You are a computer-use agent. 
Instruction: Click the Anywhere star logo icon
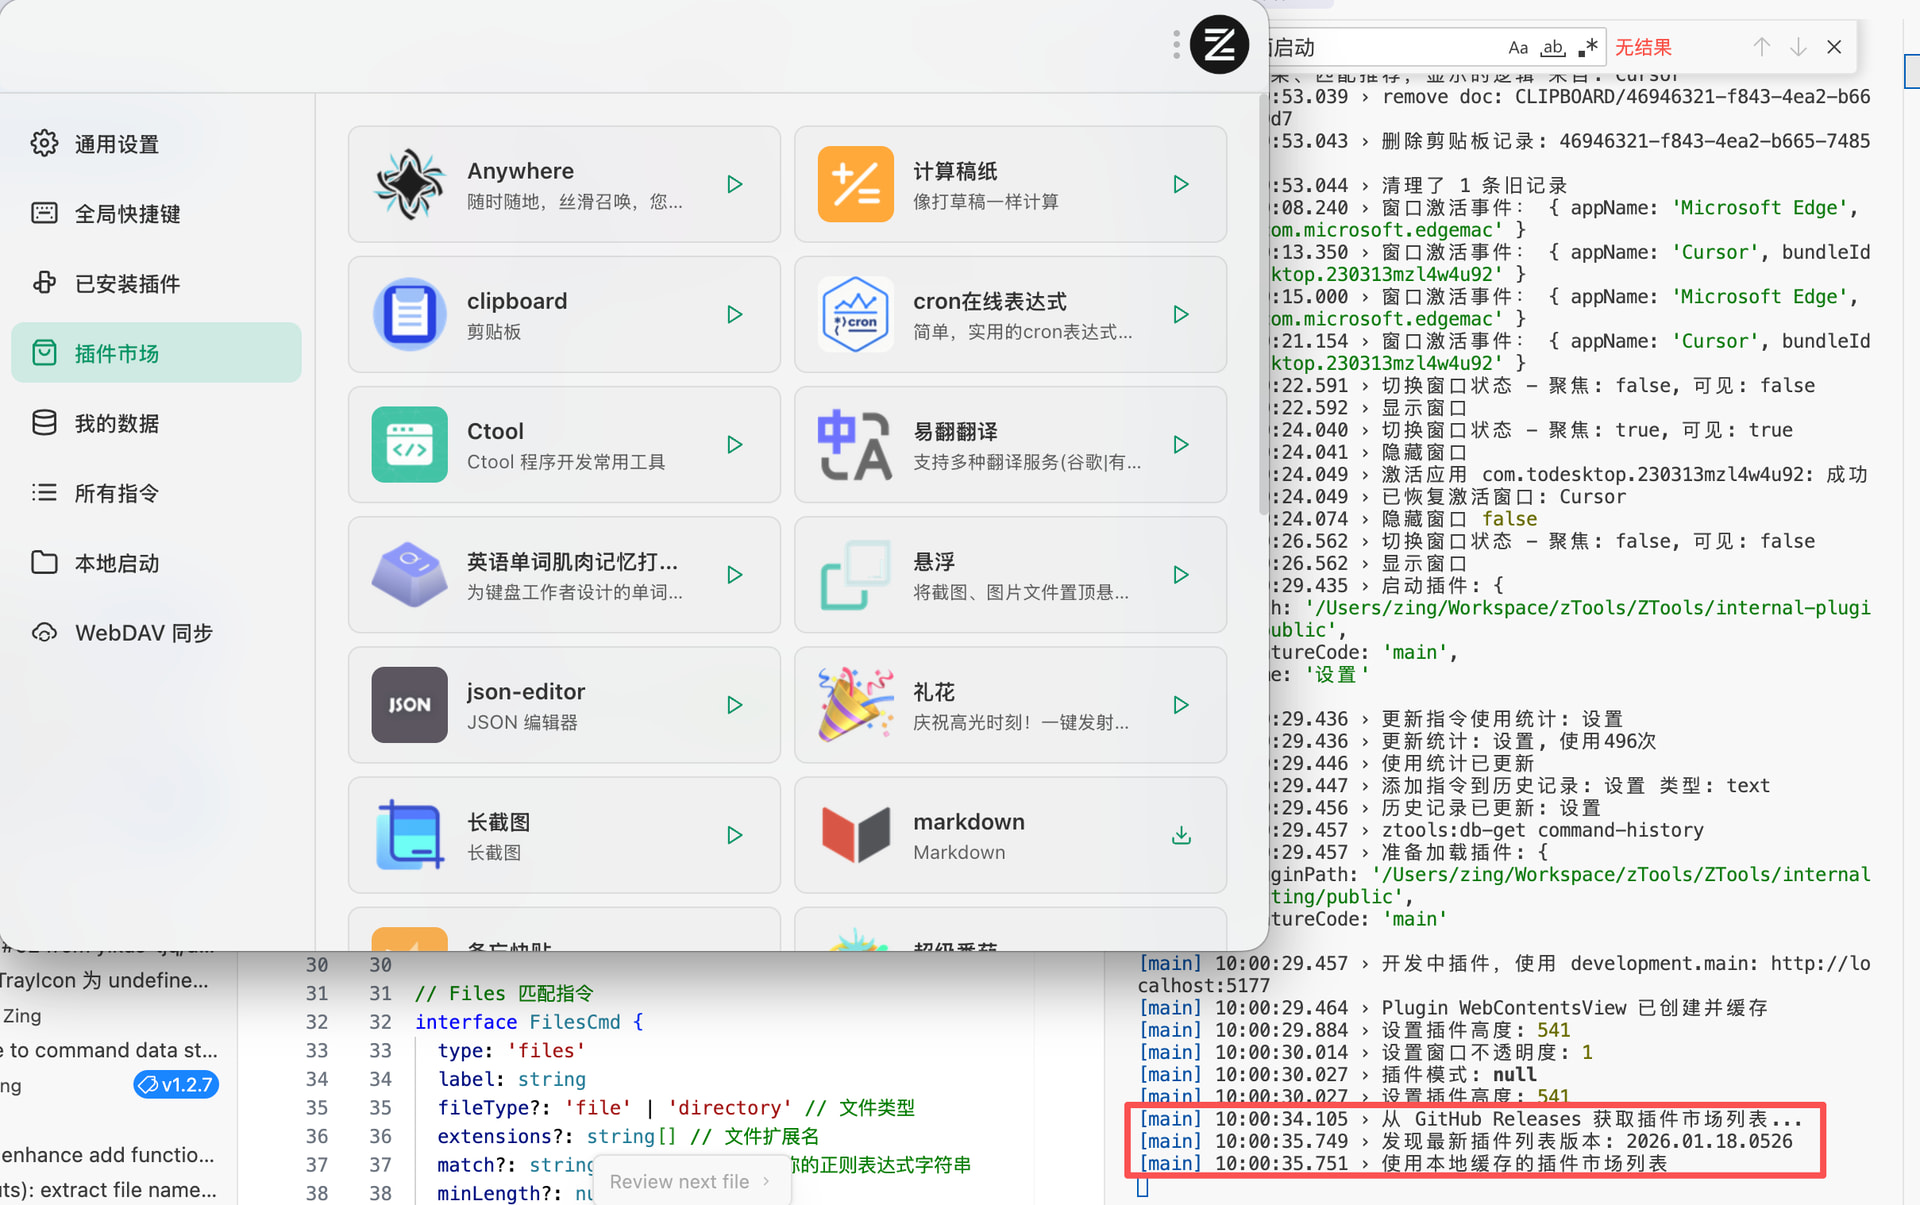(409, 184)
